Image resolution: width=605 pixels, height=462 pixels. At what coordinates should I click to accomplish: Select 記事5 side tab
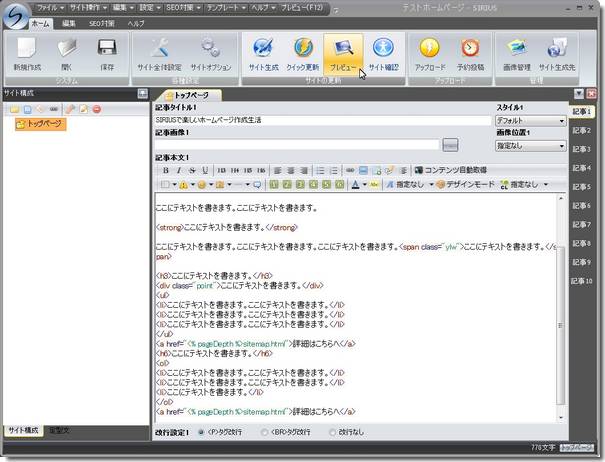(581, 187)
